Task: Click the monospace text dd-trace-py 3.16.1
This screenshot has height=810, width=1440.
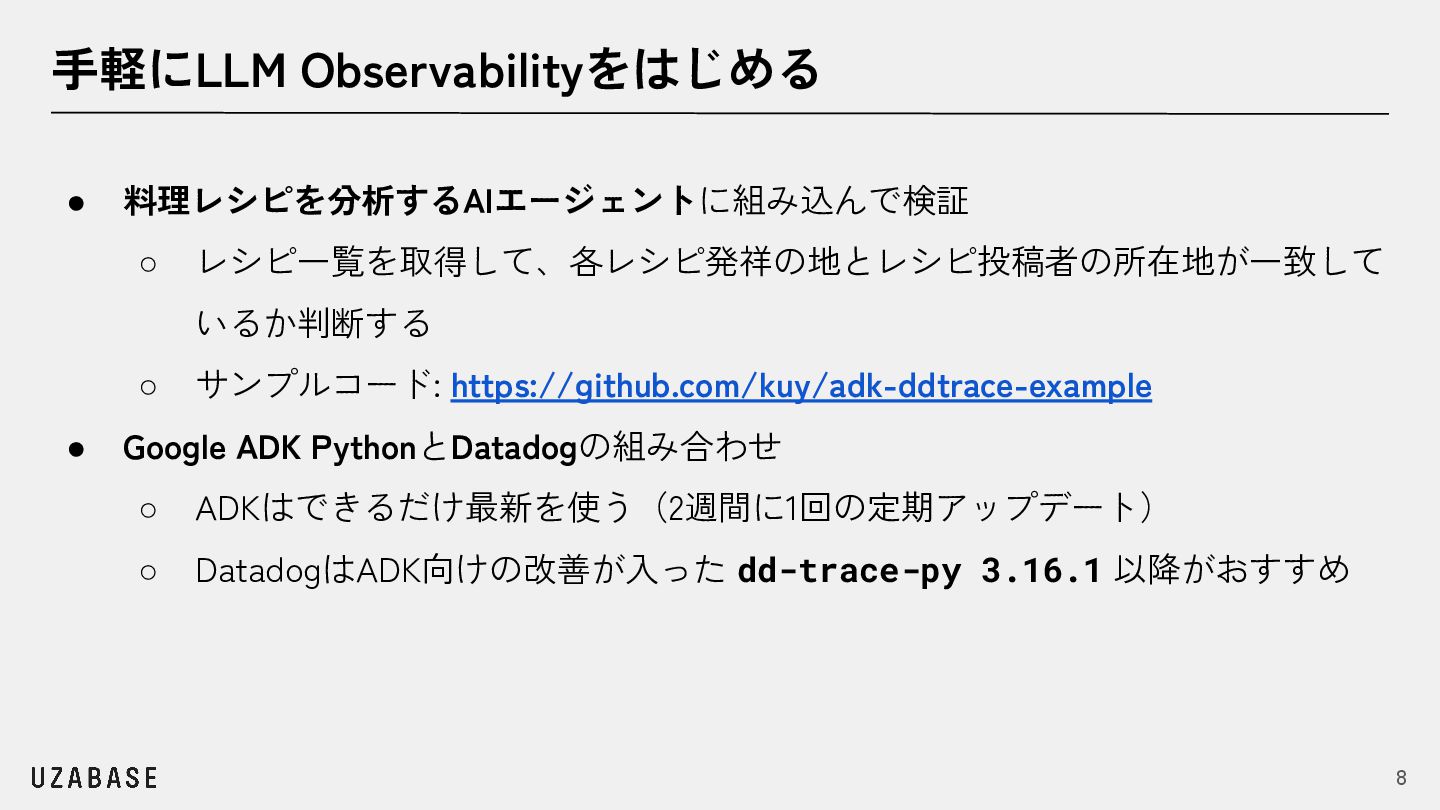Action: (919, 571)
